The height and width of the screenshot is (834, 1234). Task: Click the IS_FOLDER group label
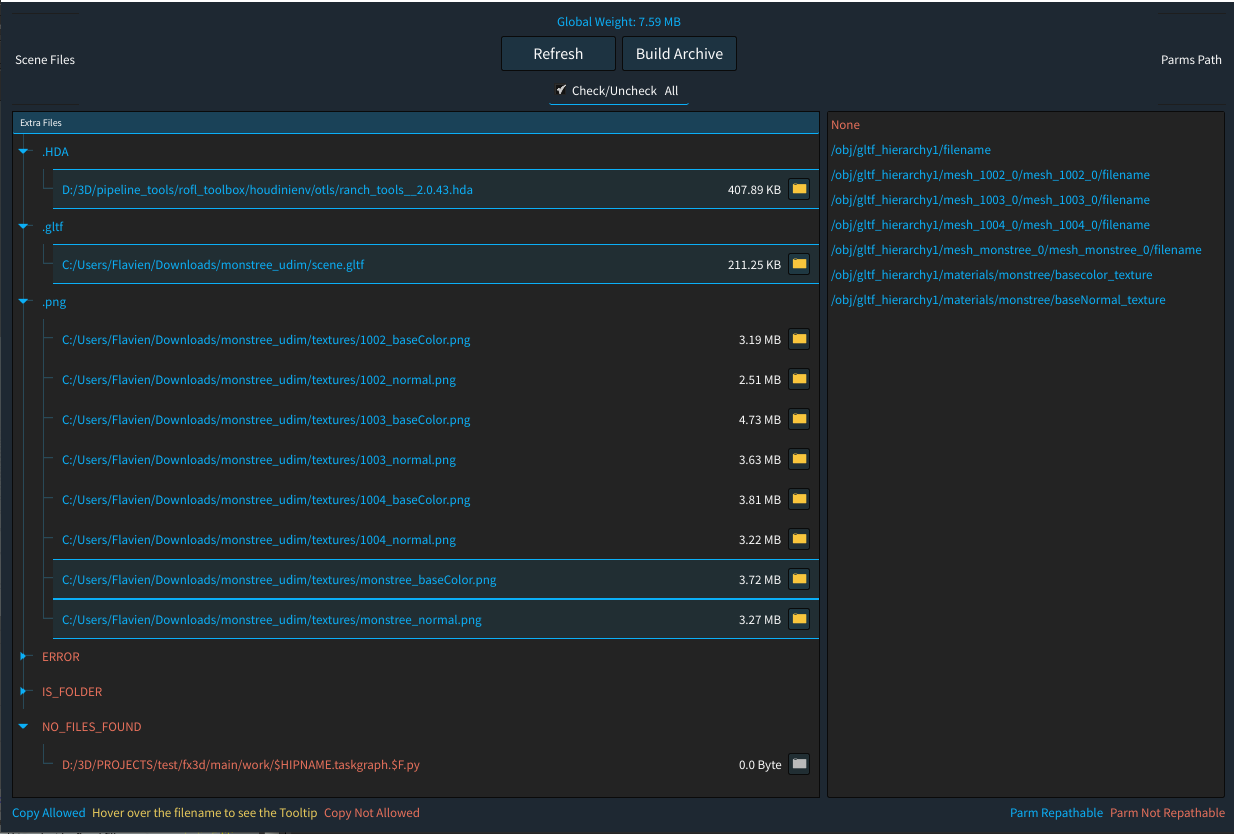(x=72, y=692)
